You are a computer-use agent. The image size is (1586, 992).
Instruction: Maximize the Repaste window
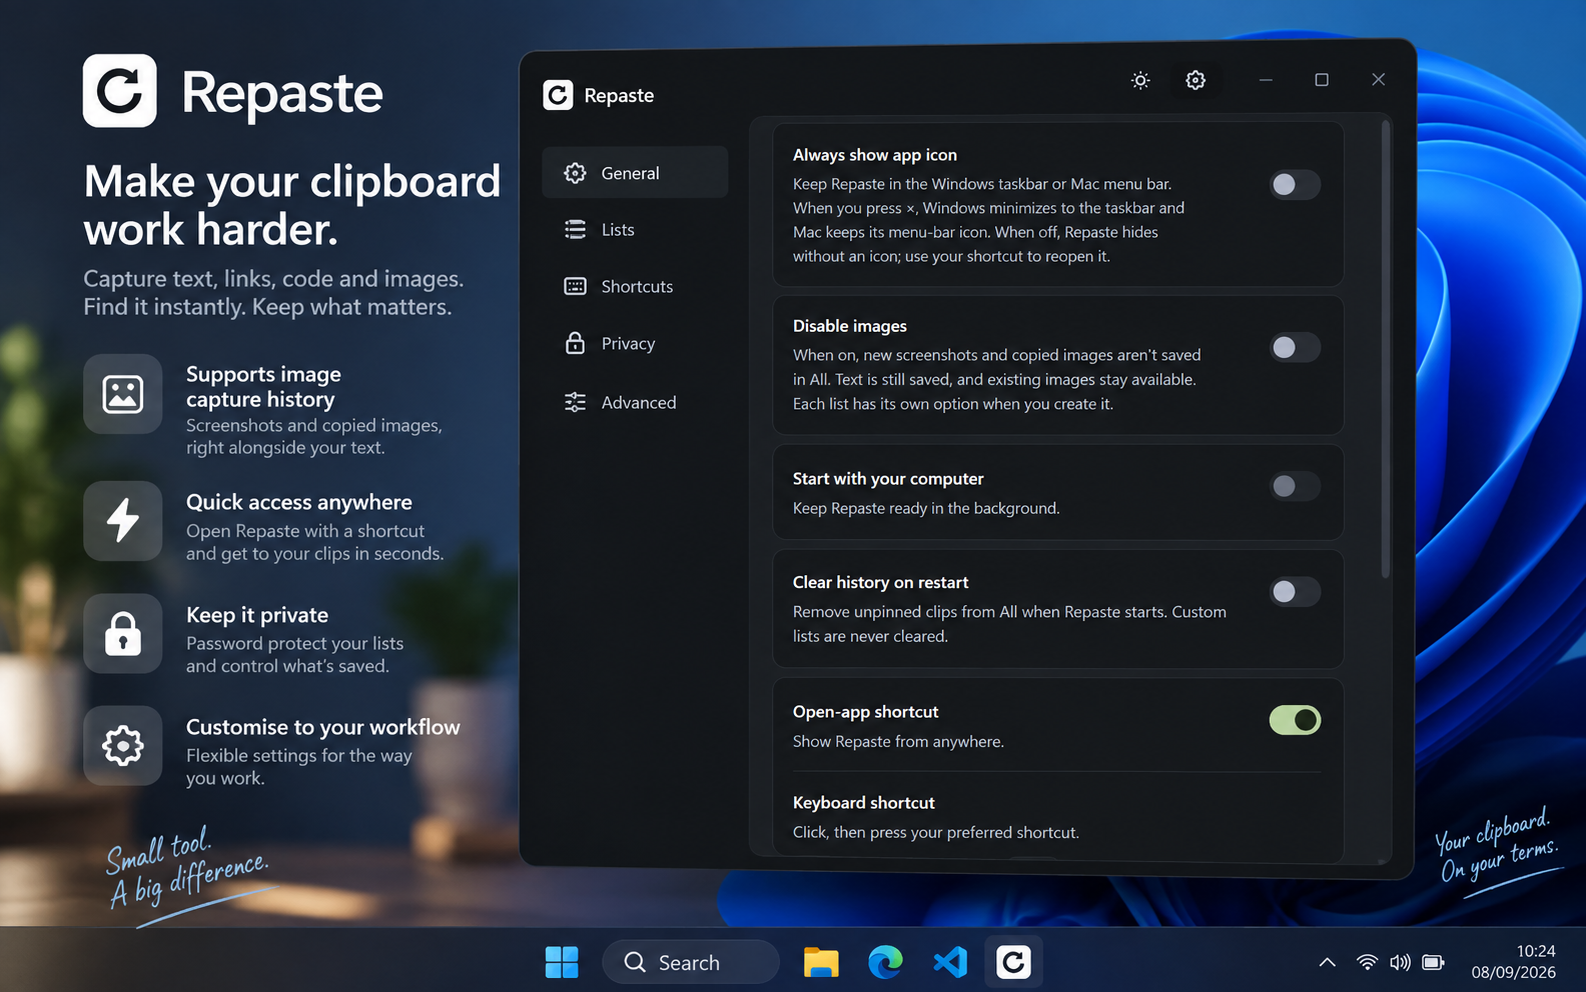[x=1321, y=80]
